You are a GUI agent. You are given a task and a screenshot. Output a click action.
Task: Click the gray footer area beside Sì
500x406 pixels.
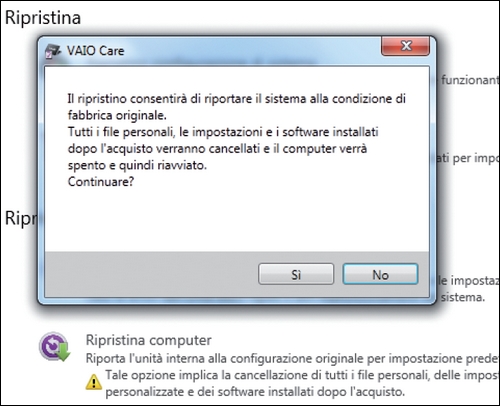(150, 274)
